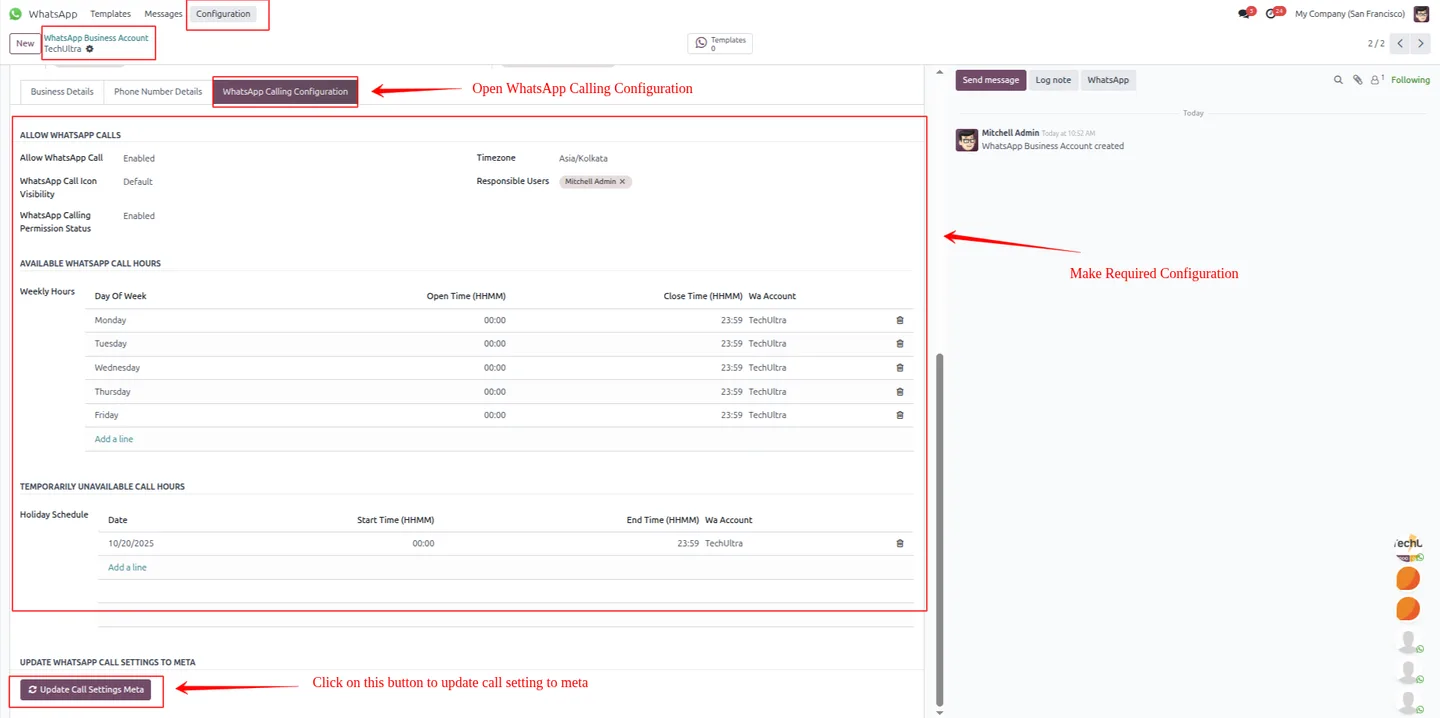This screenshot has width=1440, height=718.
Task: Click WhatsApp Business Account created message
Action: click(x=1053, y=146)
